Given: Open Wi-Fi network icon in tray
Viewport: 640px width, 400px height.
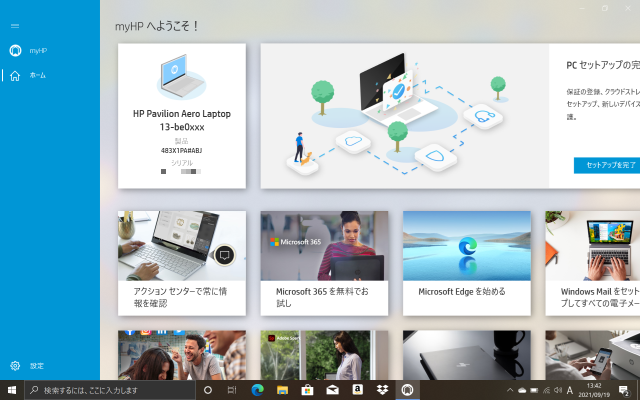Looking at the screenshot, I should (x=546, y=390).
